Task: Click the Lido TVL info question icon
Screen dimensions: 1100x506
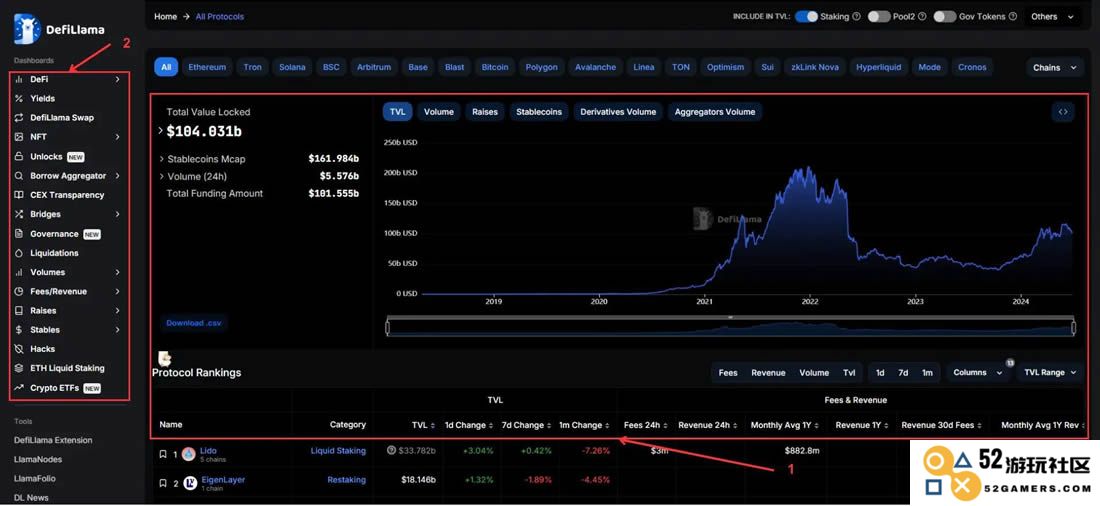Action: [391, 451]
